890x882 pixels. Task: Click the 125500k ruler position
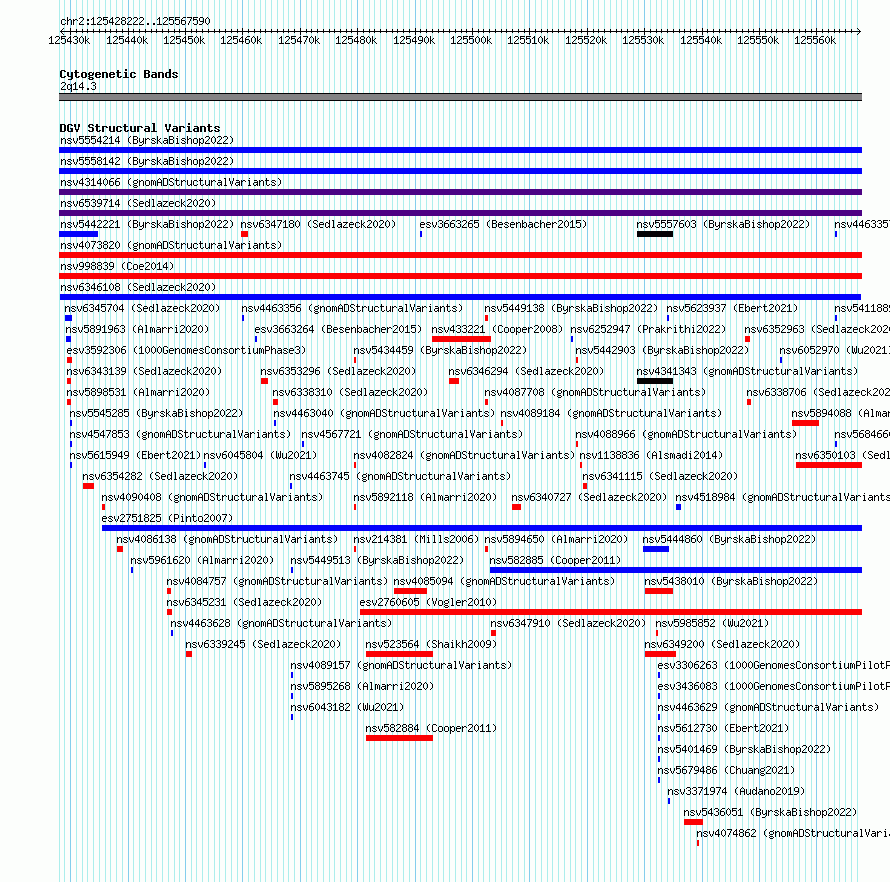click(x=471, y=40)
